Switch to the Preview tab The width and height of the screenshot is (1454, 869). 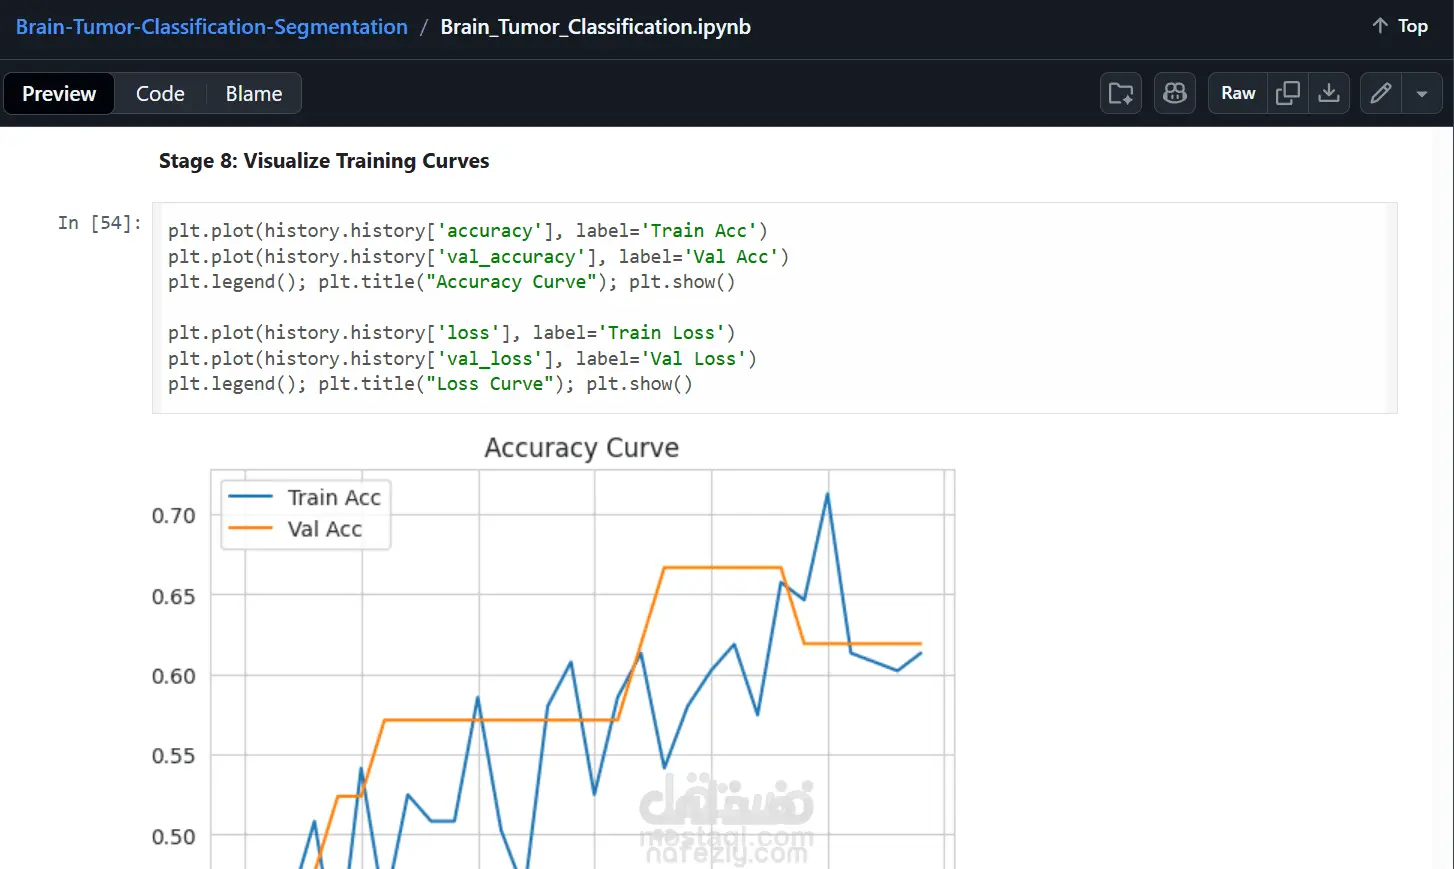coord(59,93)
